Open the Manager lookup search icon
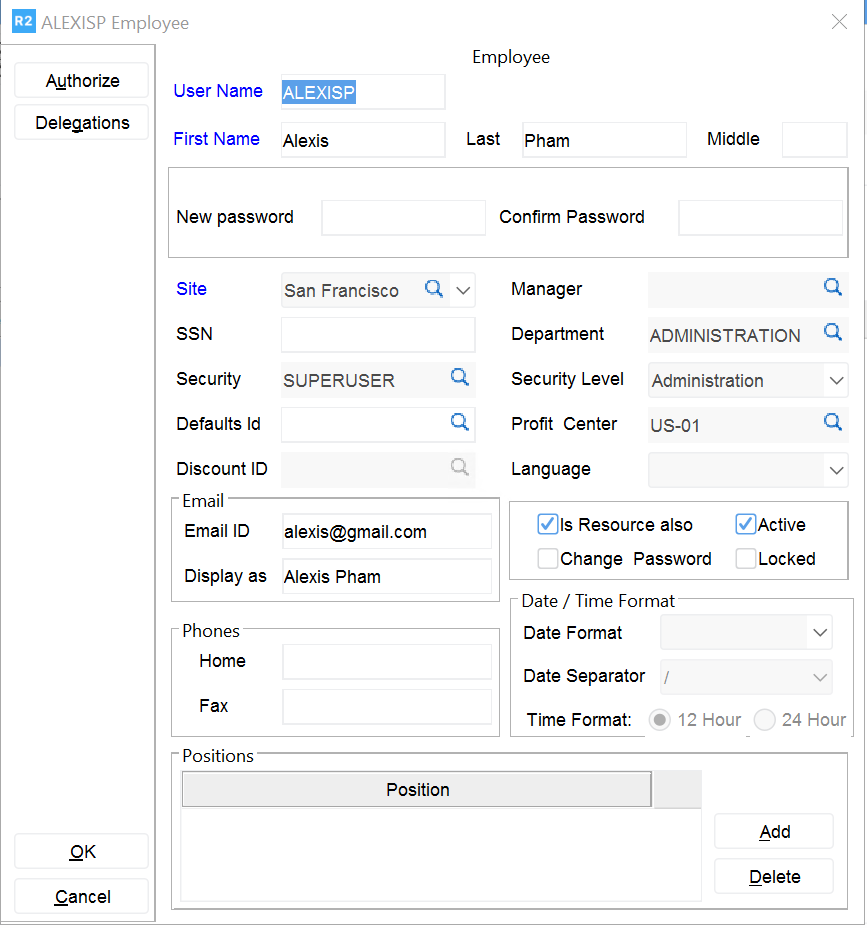This screenshot has width=867, height=928. coord(832,288)
